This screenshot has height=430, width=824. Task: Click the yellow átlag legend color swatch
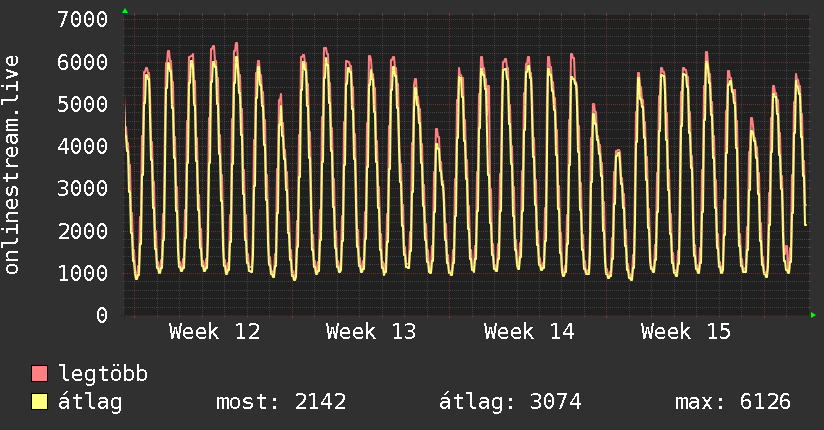[40, 402]
